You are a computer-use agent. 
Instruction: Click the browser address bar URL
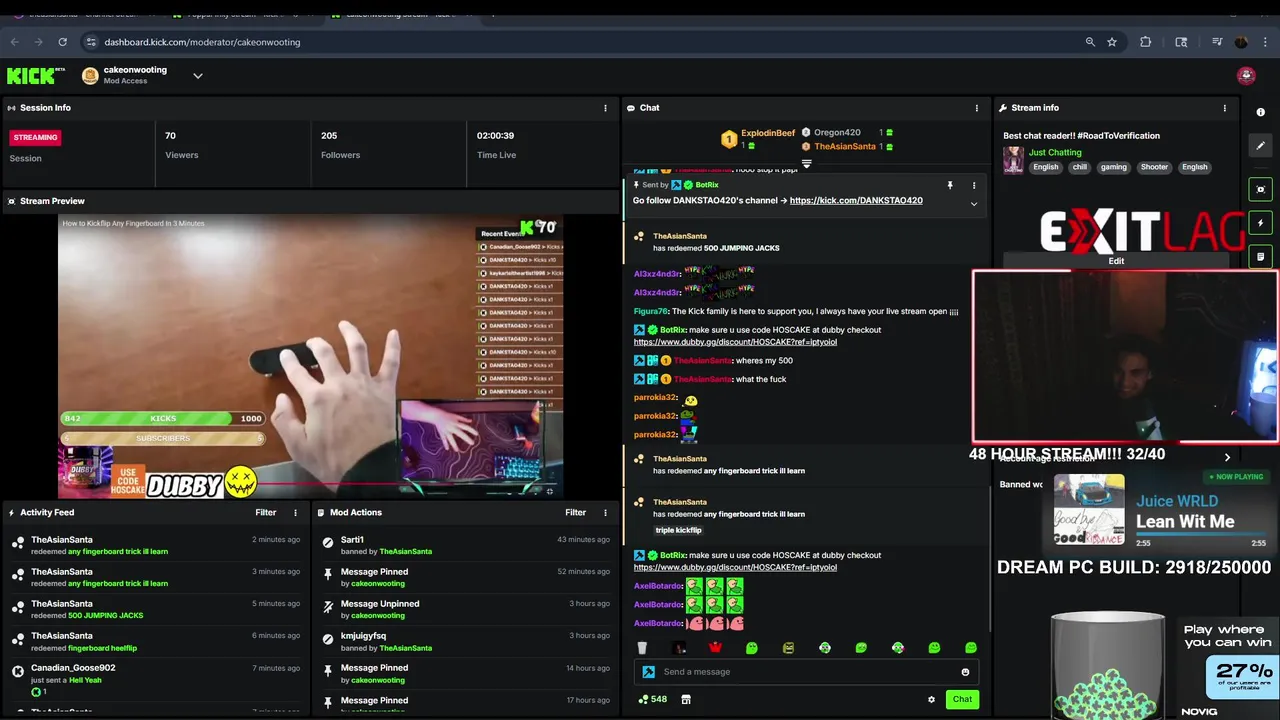202,42
